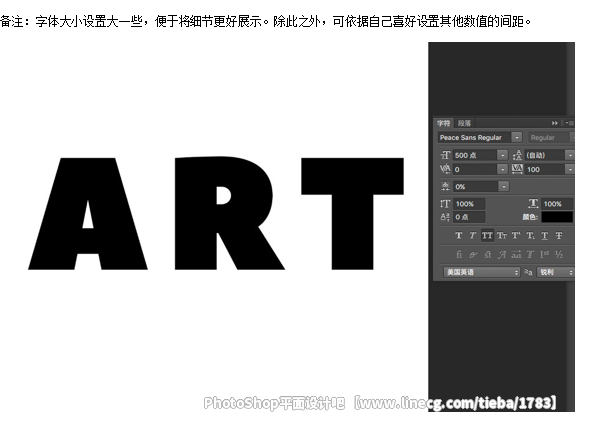Click the font size icon
Screen dimensions: 612x422
click(445, 155)
